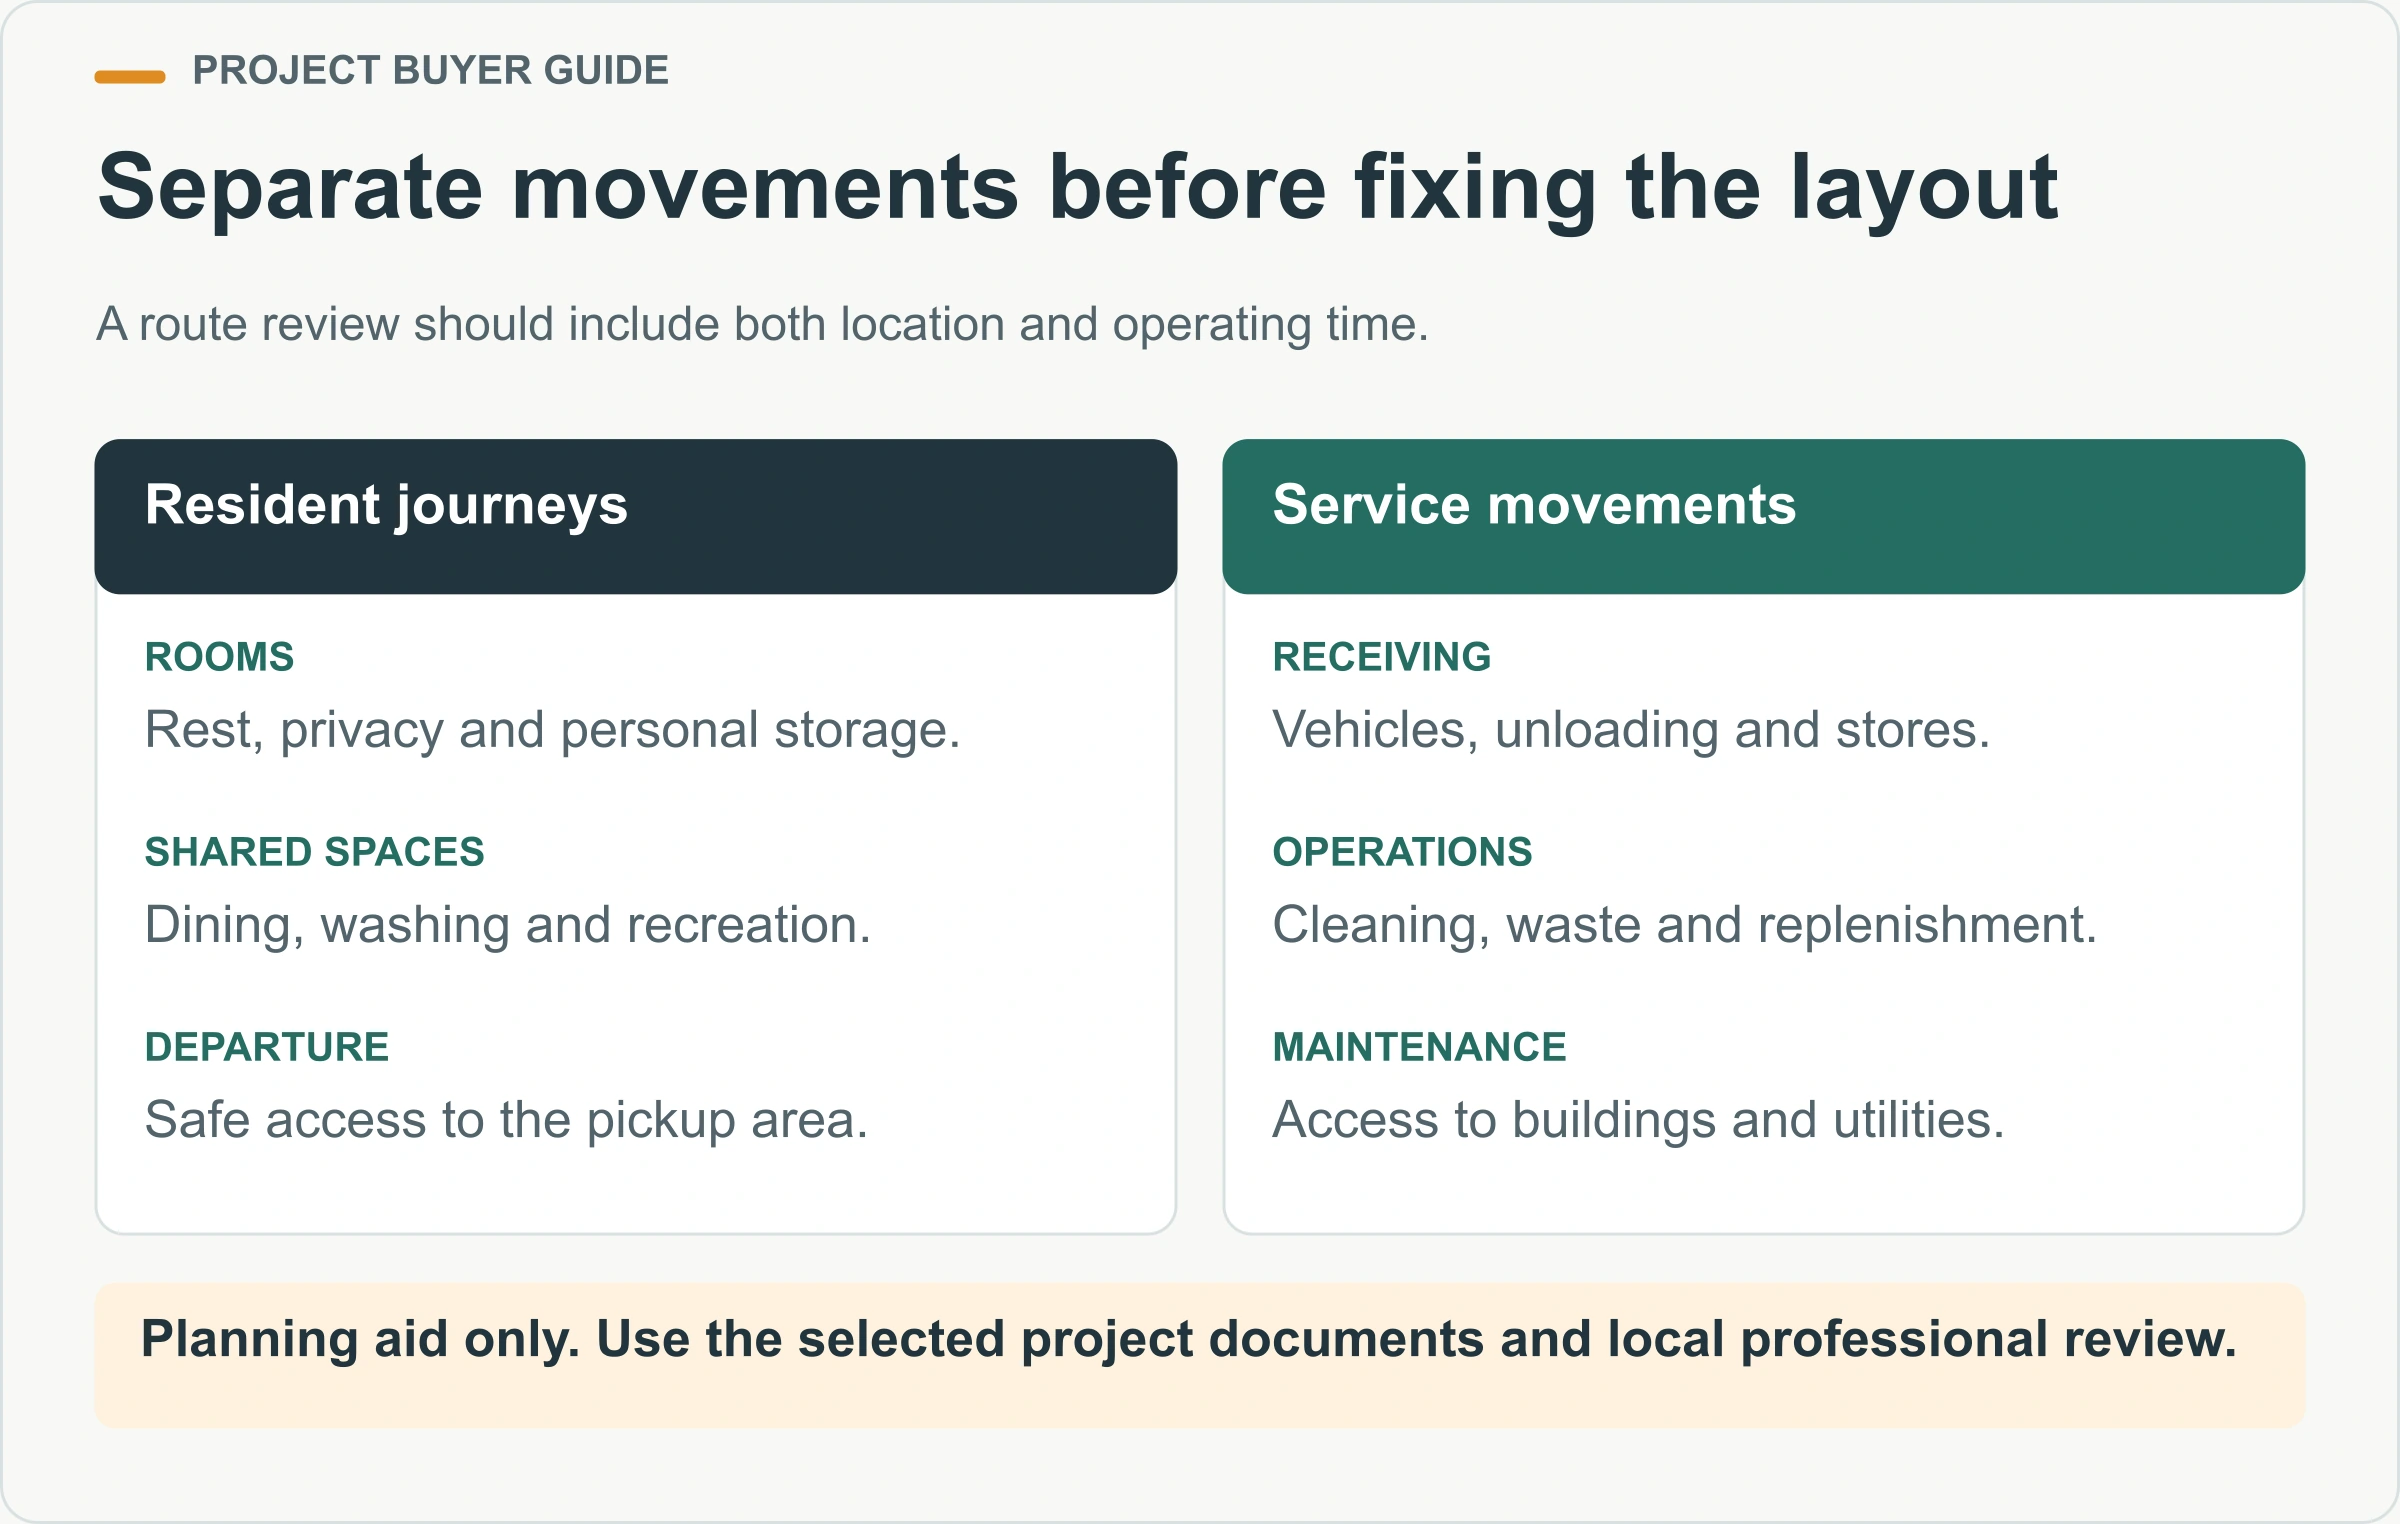Select the 'ROOMS' label
Image resolution: width=2400 pixels, height=1524 pixels.
220,657
